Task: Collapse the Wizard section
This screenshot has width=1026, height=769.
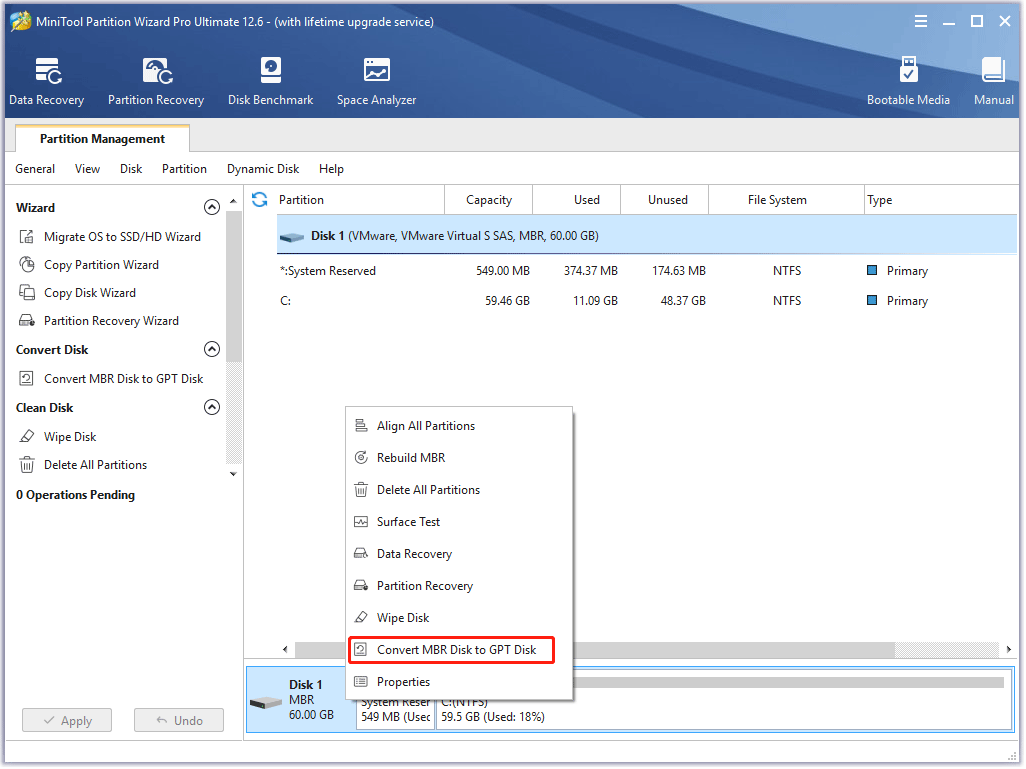Action: (212, 207)
